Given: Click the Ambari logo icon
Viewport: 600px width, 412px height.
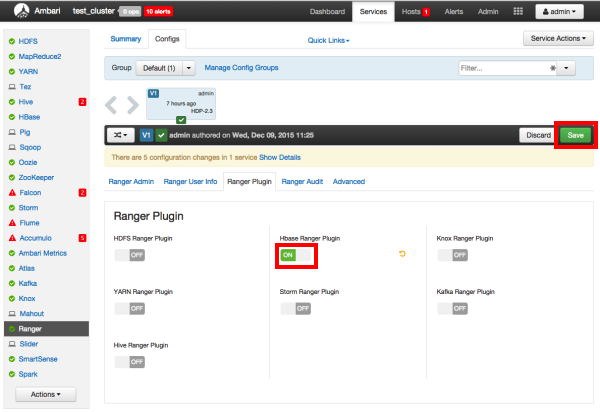Looking at the screenshot, I should (21, 11).
